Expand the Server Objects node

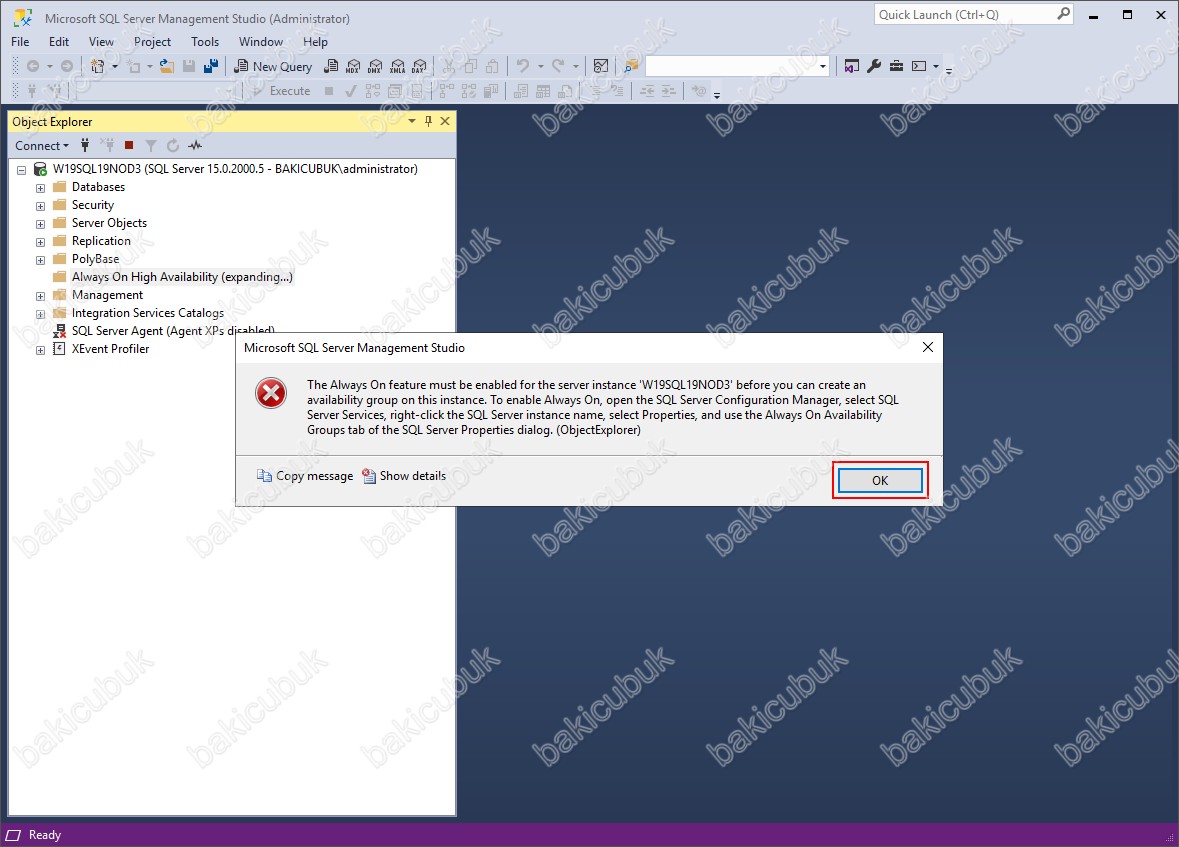pyautogui.click(x=41, y=224)
